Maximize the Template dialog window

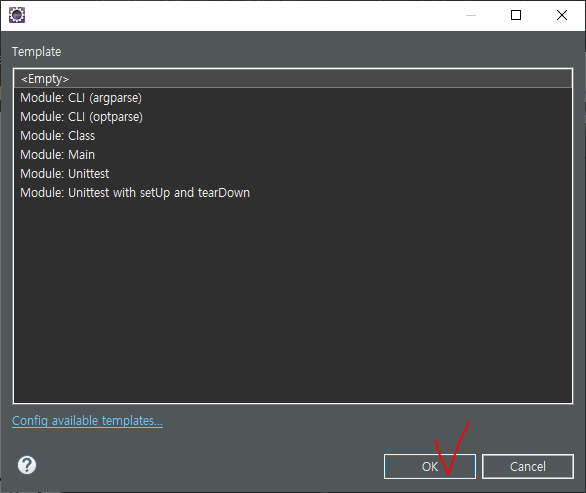coord(516,15)
